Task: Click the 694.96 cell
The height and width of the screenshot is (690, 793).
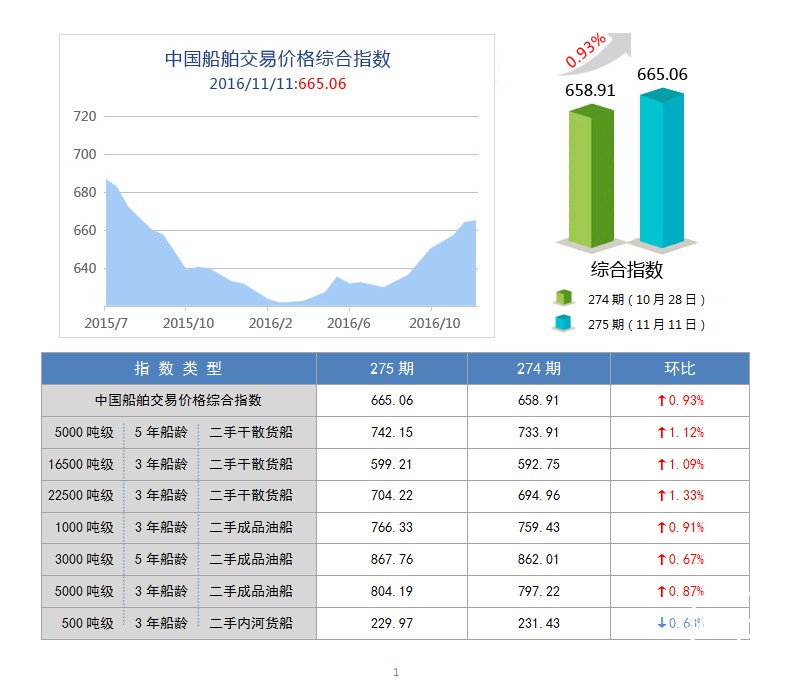Action: point(539,495)
